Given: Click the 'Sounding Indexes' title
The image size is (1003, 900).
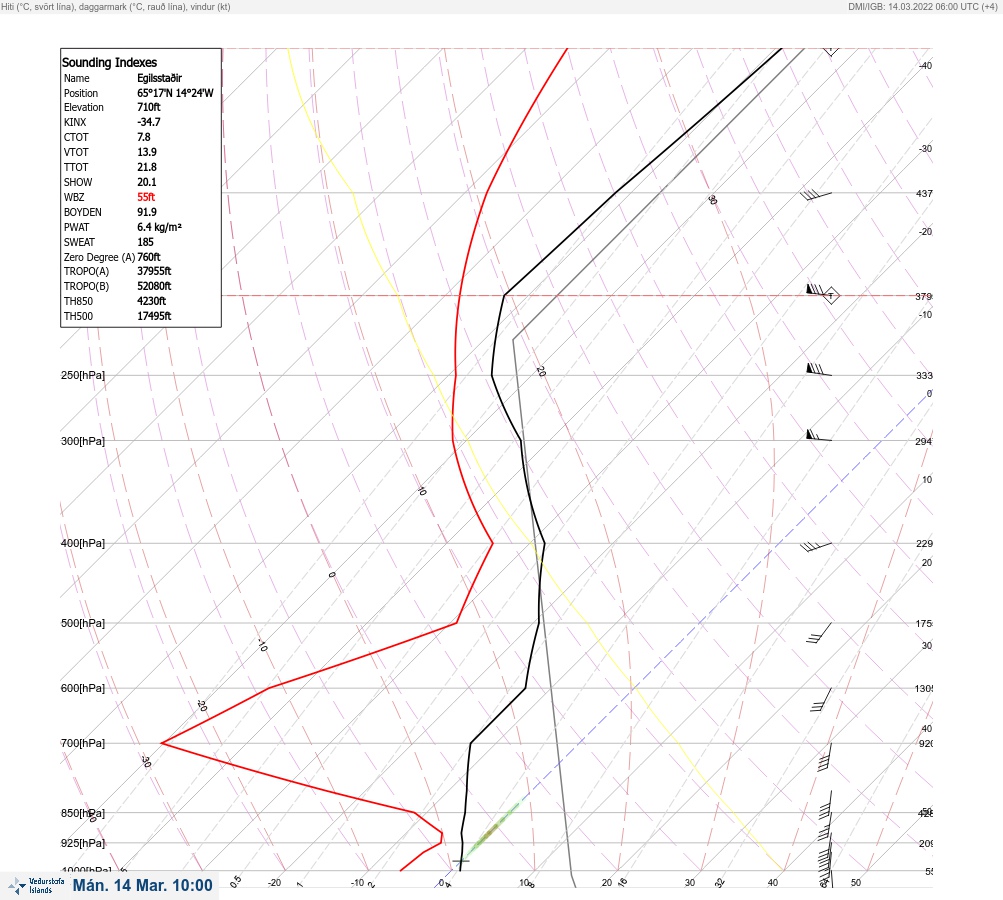Looking at the screenshot, I should [x=109, y=62].
